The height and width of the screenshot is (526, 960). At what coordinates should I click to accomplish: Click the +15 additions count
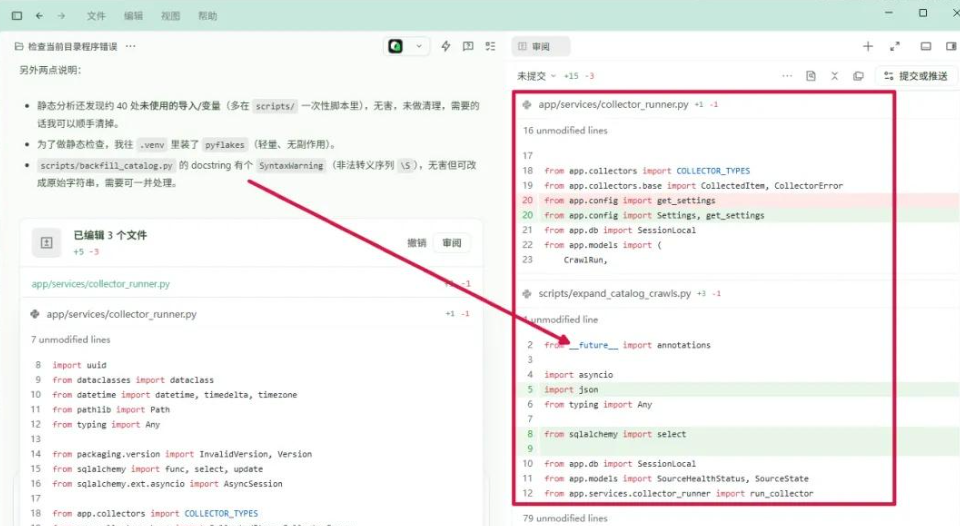571,76
